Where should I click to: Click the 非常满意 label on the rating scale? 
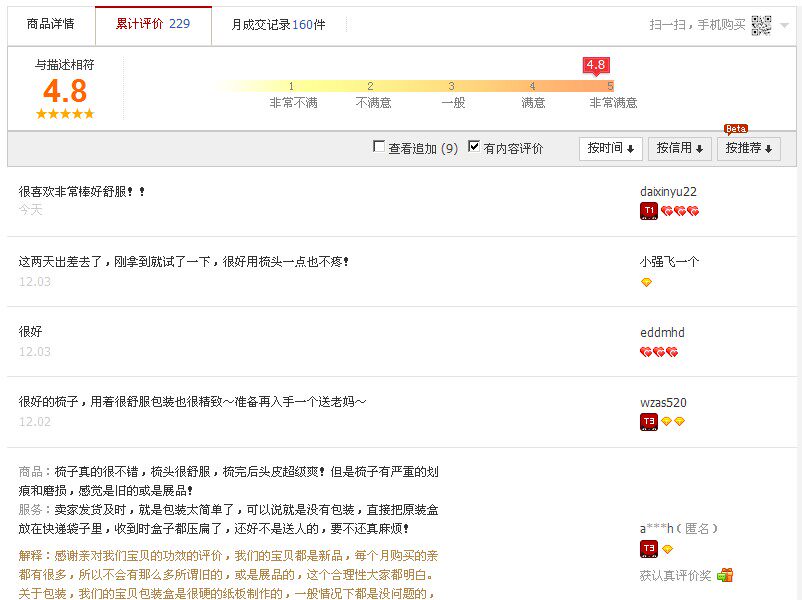click(613, 103)
